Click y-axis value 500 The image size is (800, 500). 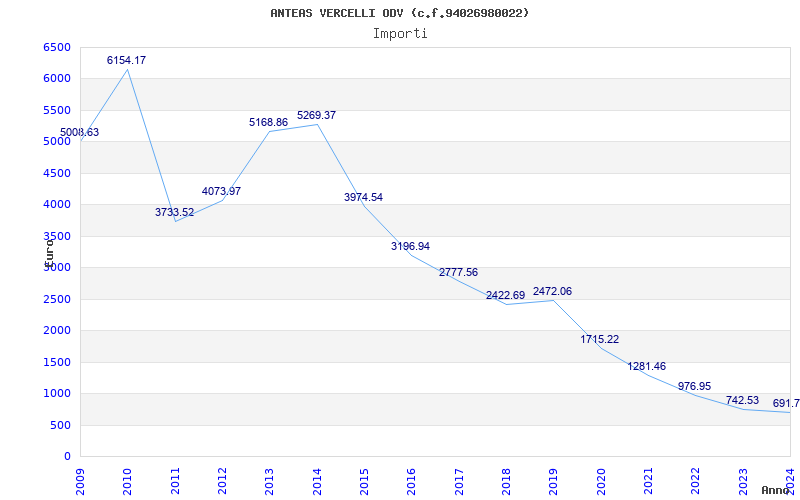point(60,425)
